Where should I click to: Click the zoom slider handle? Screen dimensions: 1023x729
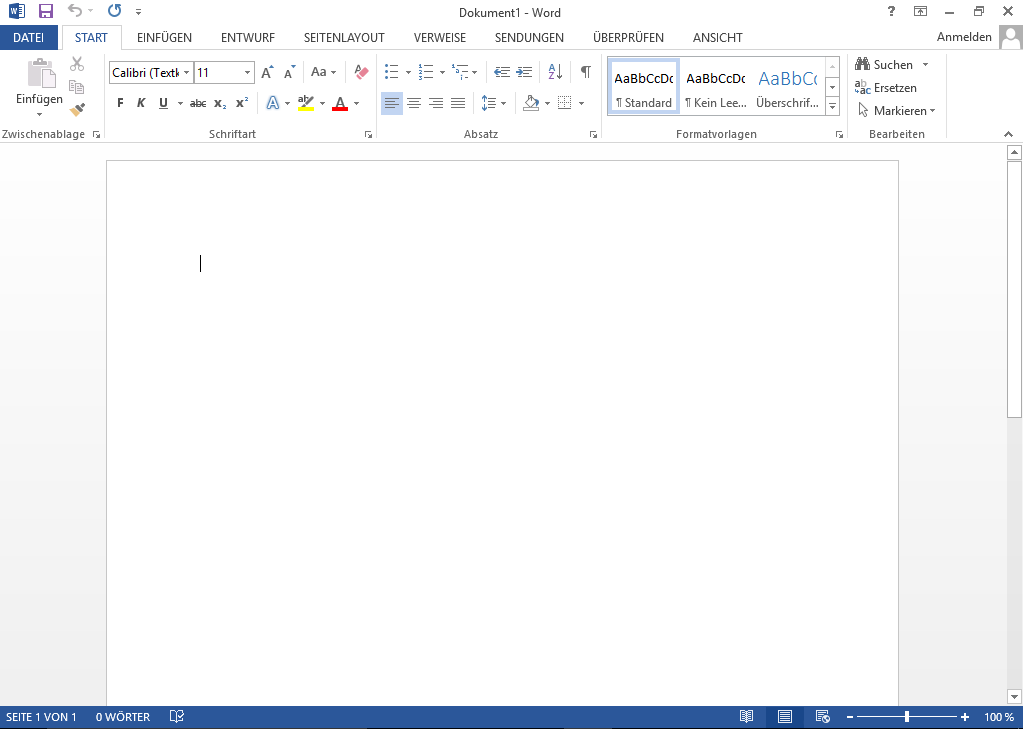(907, 717)
